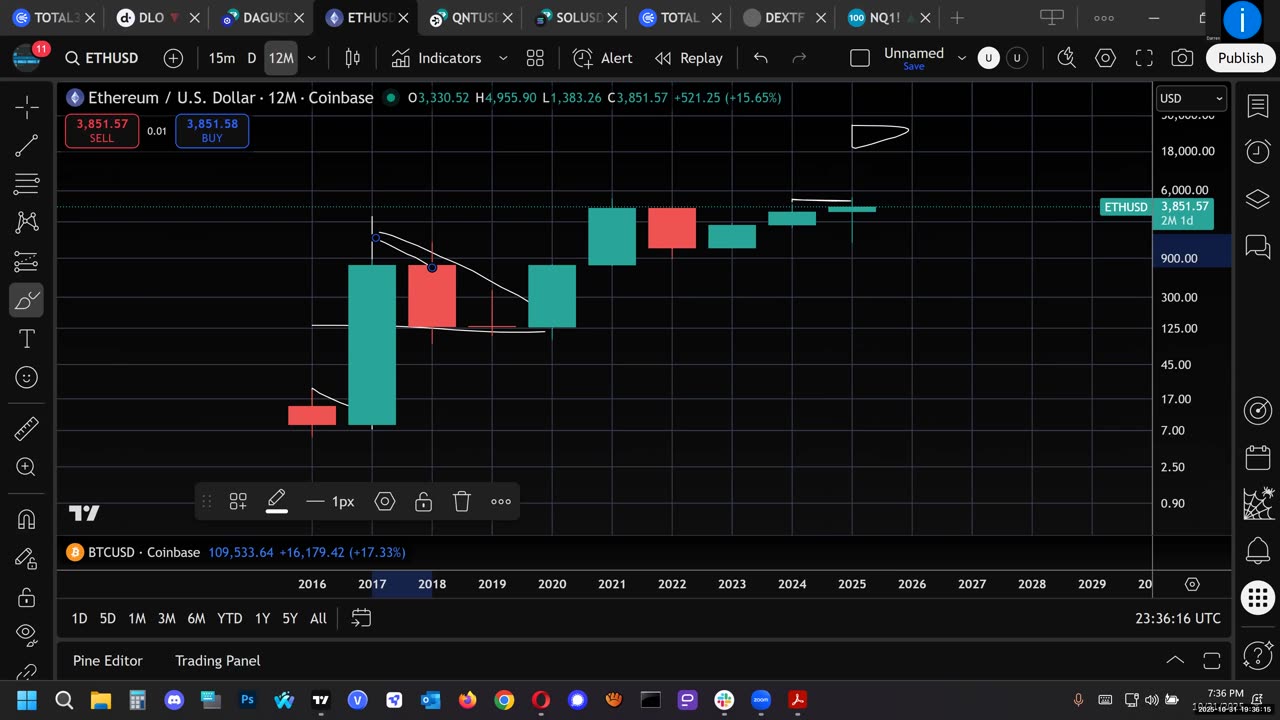Click the blue BUY 3,851.58 button

click(x=212, y=131)
